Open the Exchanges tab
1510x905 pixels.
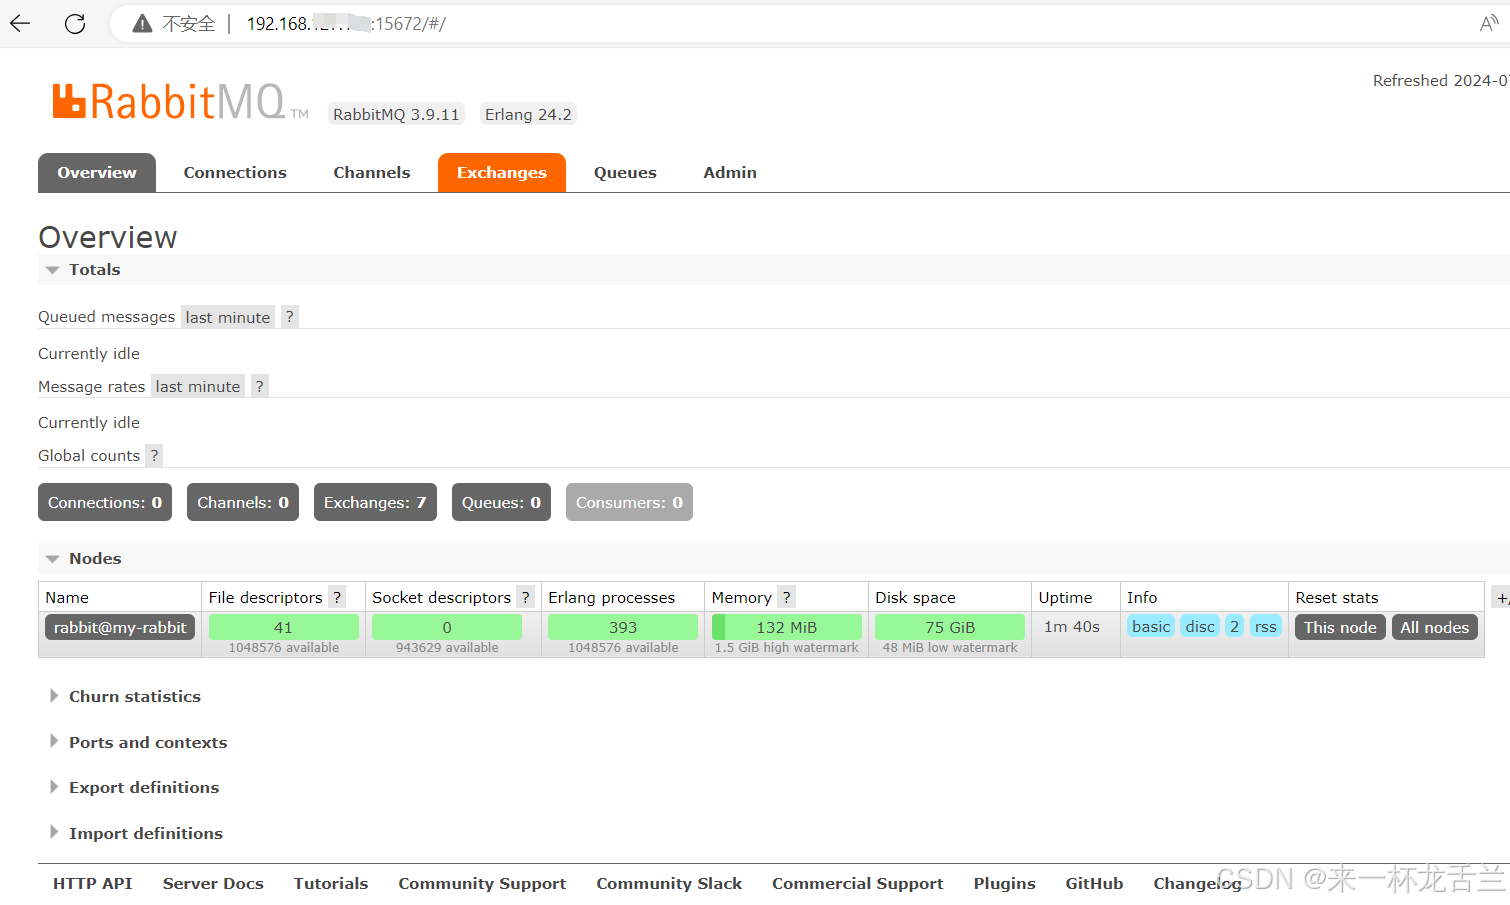tap(502, 172)
